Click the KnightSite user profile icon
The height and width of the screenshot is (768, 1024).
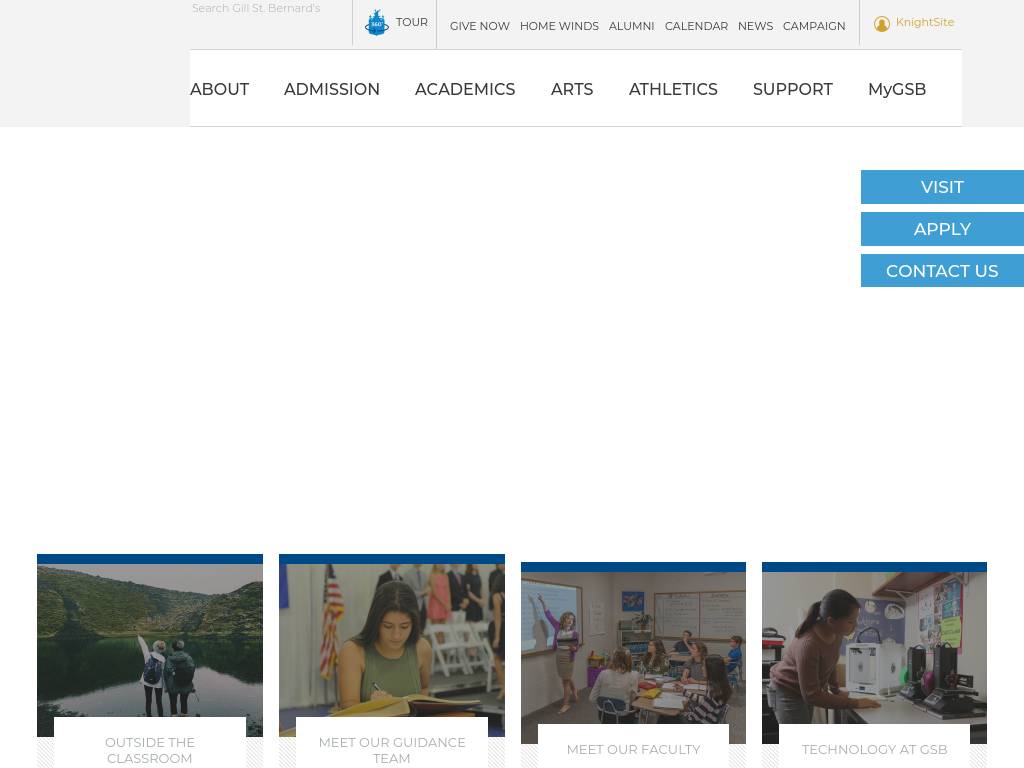(x=881, y=24)
